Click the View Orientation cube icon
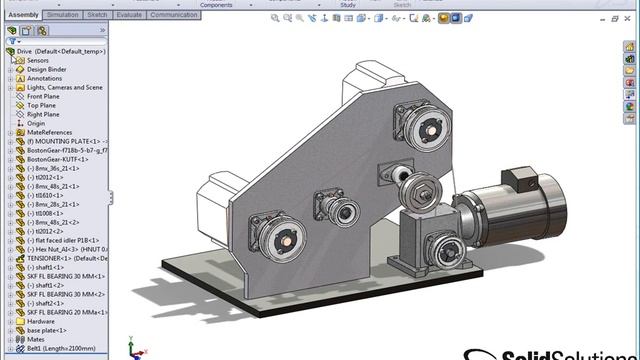The height and width of the screenshot is (360, 640). [x=360, y=18]
